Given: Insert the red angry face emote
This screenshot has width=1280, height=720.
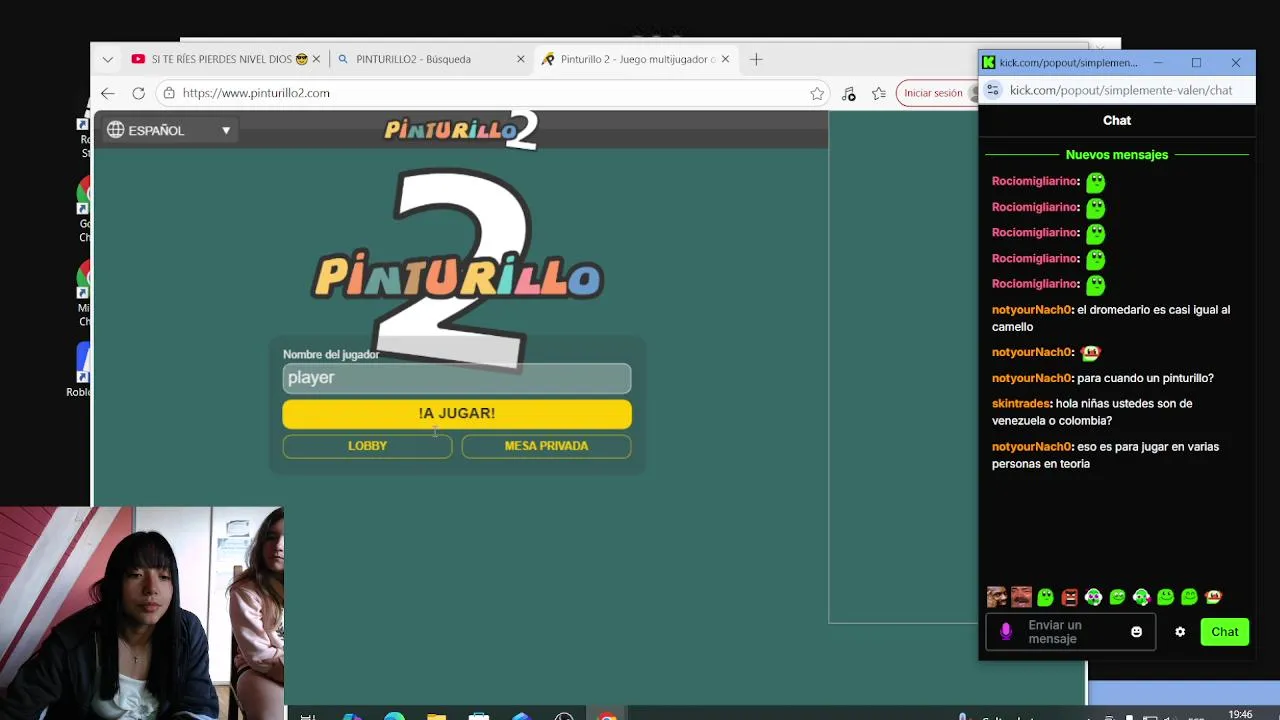Looking at the screenshot, I should point(1069,597).
